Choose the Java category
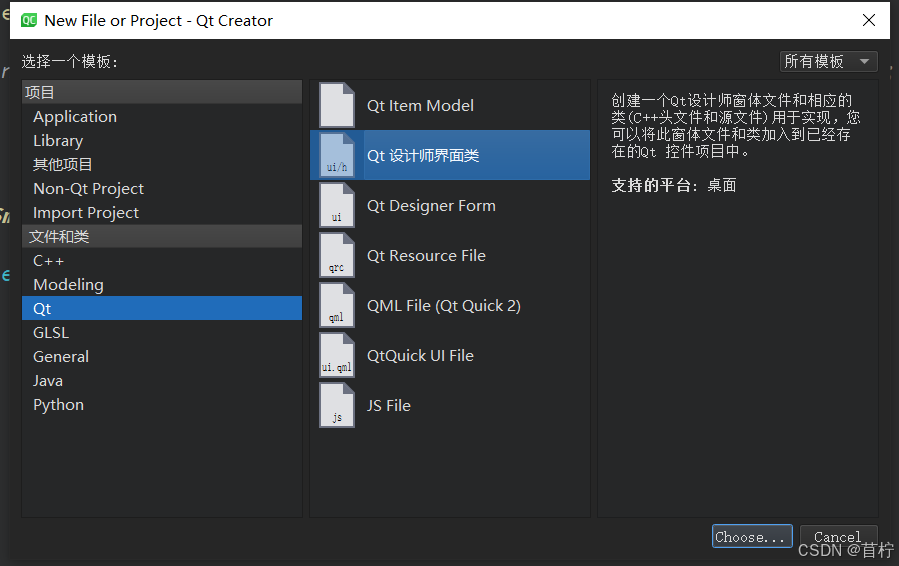 click(162, 381)
